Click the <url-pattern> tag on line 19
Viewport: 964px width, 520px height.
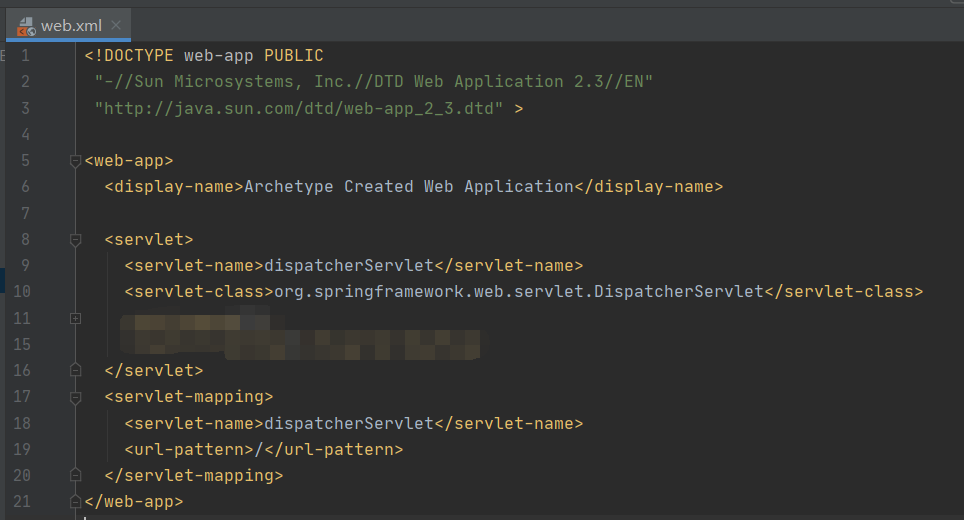[189, 449]
